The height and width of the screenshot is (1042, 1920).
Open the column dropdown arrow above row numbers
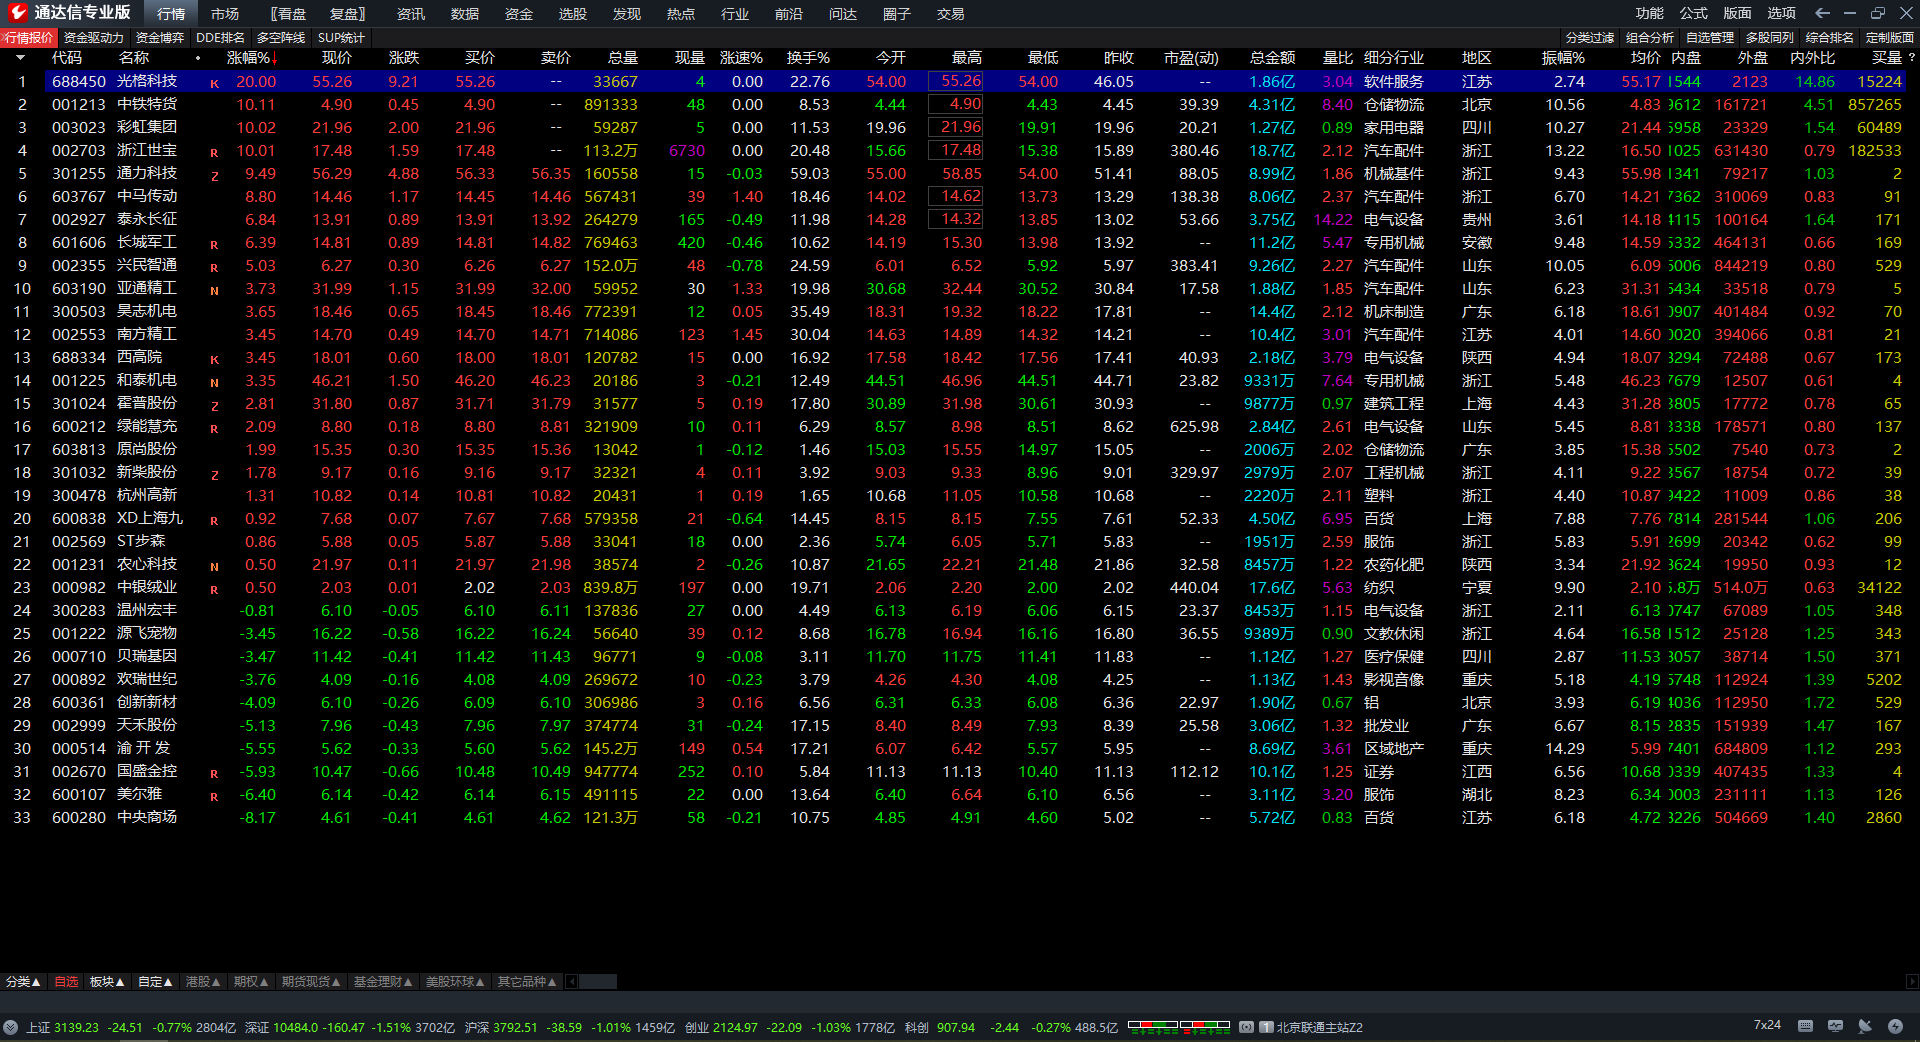click(20, 58)
